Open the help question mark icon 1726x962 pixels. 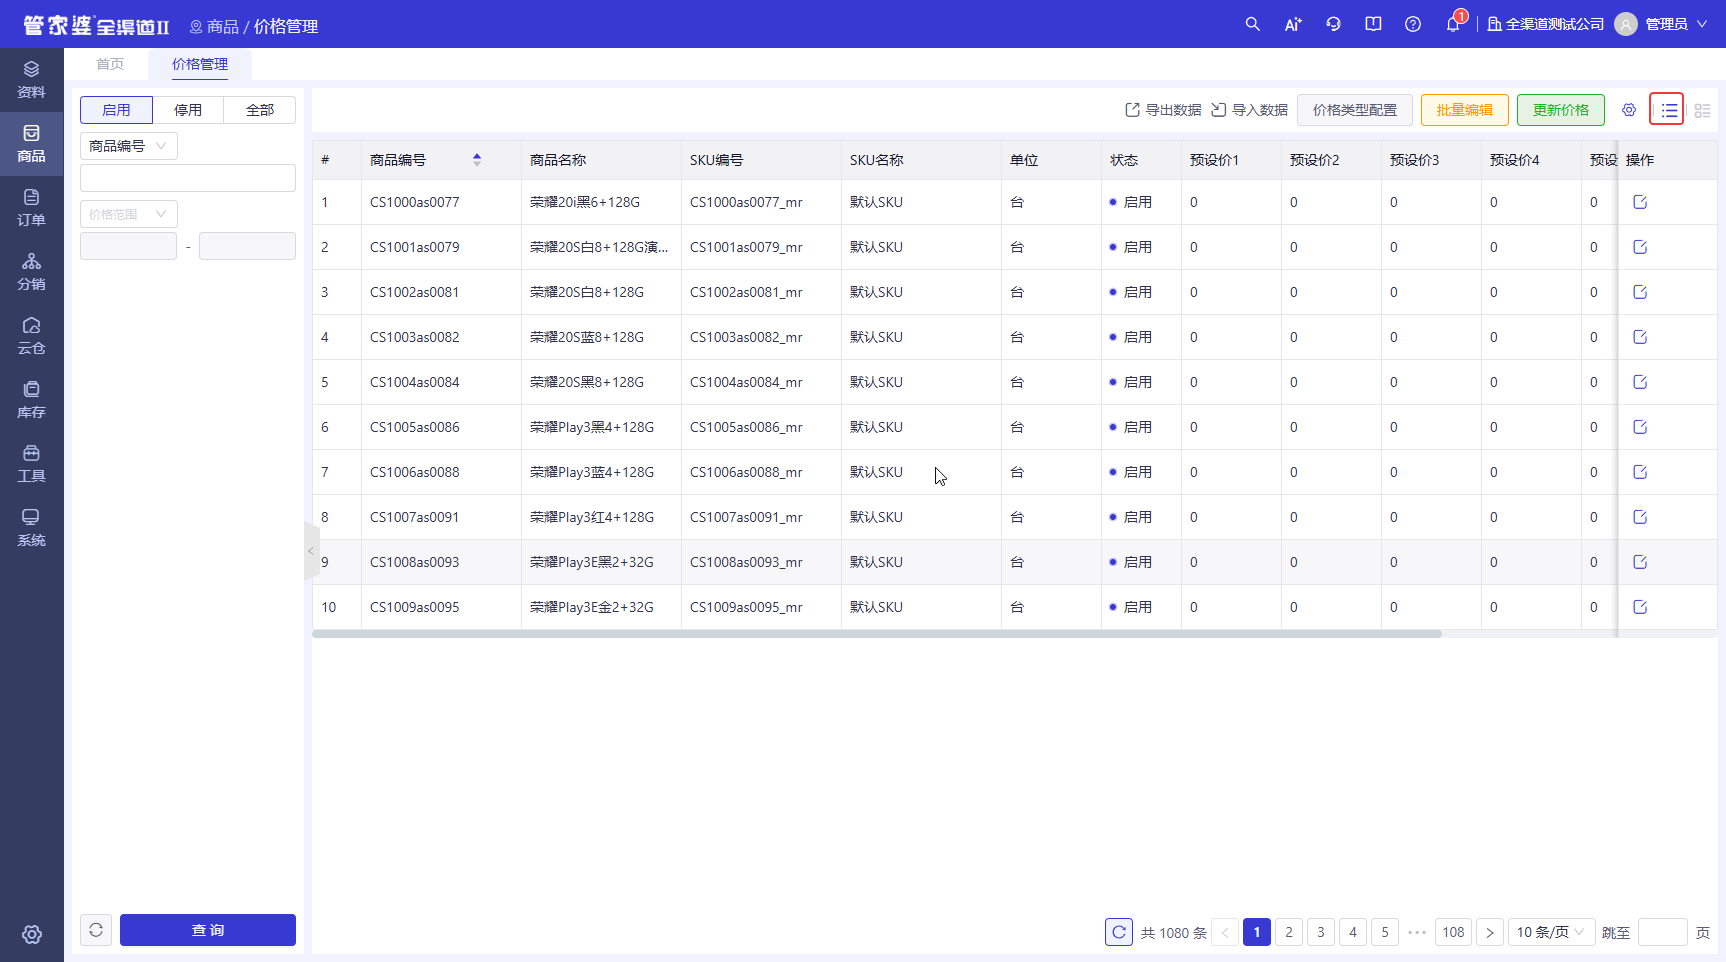(1413, 24)
